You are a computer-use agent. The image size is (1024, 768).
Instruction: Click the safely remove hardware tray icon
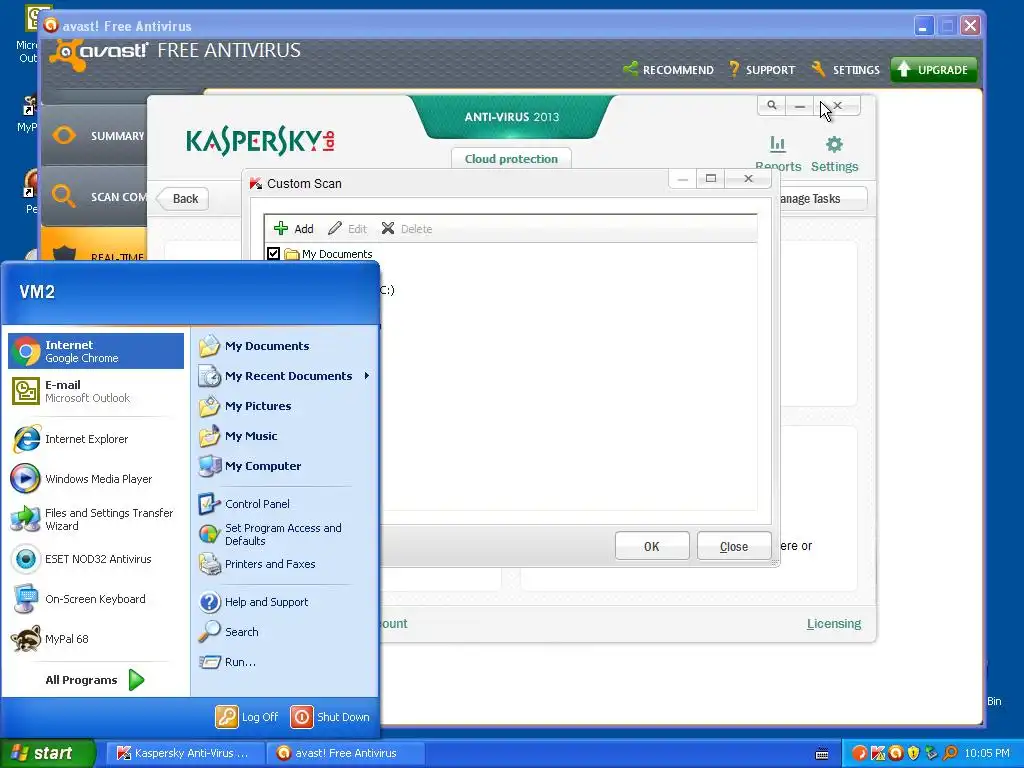tap(931, 754)
